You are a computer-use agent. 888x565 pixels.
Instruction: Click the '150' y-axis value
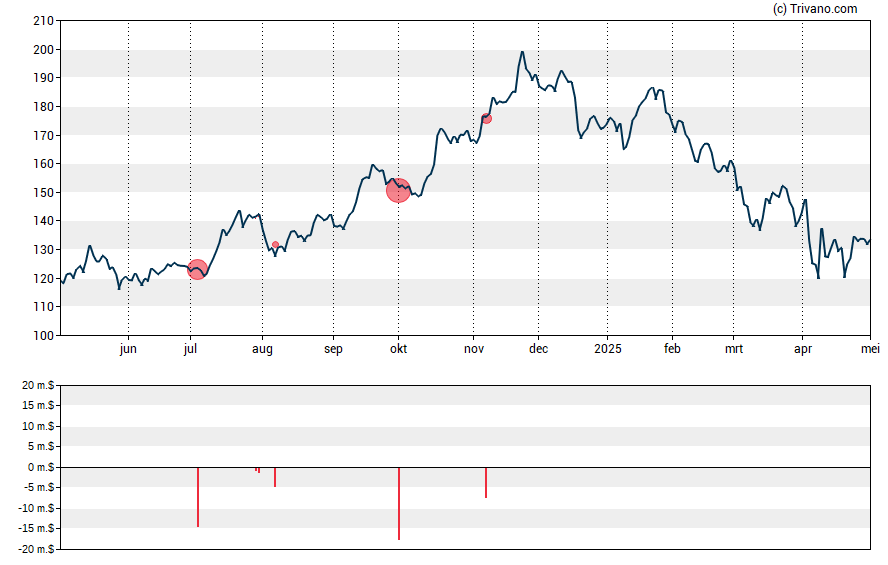click(x=43, y=192)
